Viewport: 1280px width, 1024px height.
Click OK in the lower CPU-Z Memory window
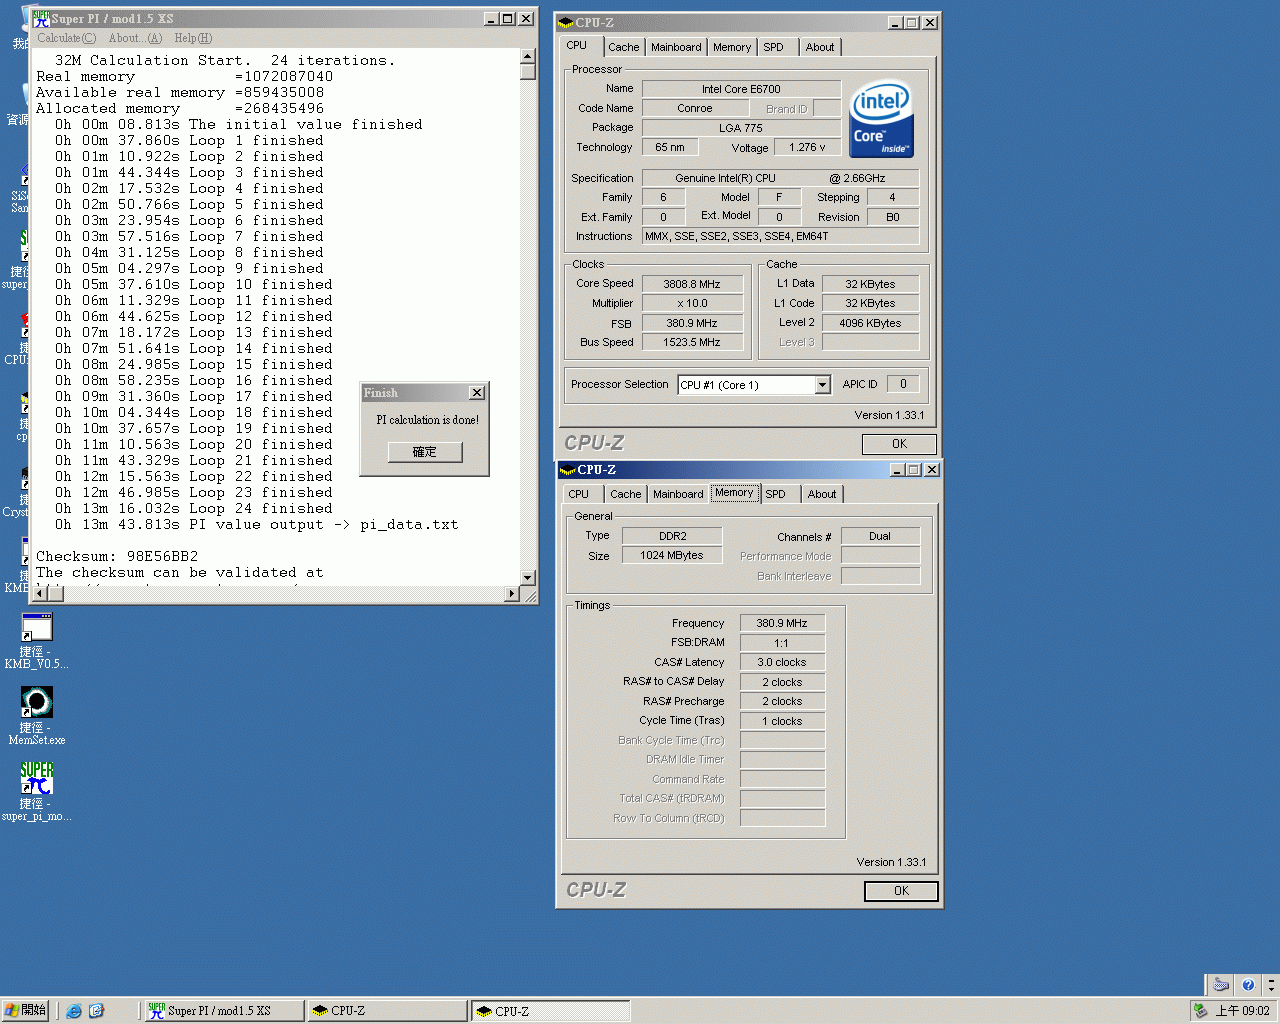click(902, 891)
